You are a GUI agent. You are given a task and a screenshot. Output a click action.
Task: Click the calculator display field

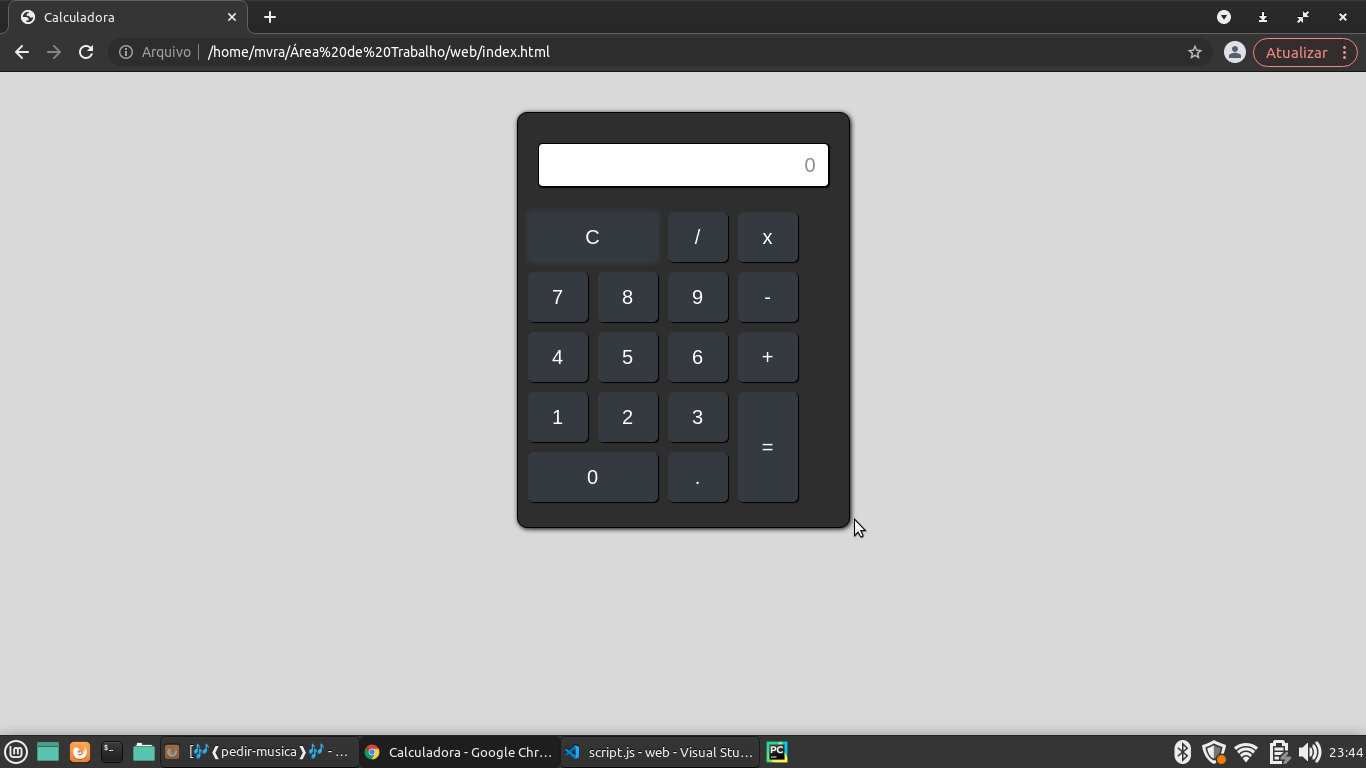[683, 164]
